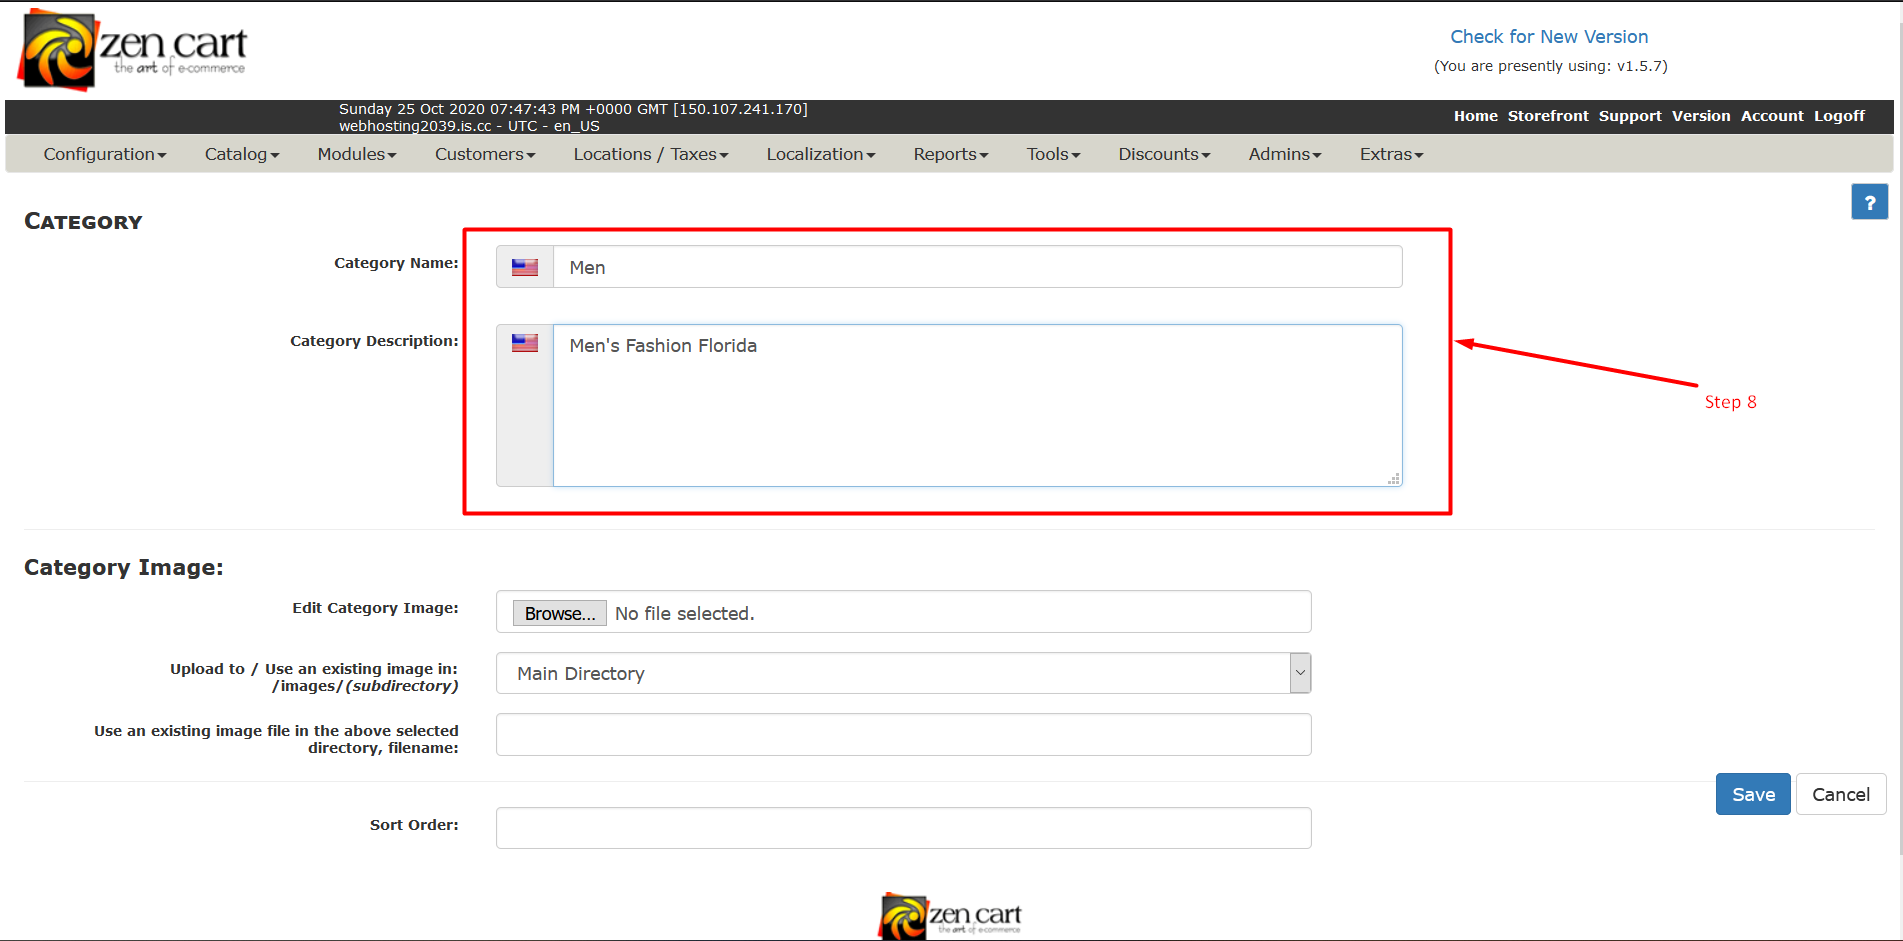
Task: Open the Support link in header
Action: pos(1630,116)
